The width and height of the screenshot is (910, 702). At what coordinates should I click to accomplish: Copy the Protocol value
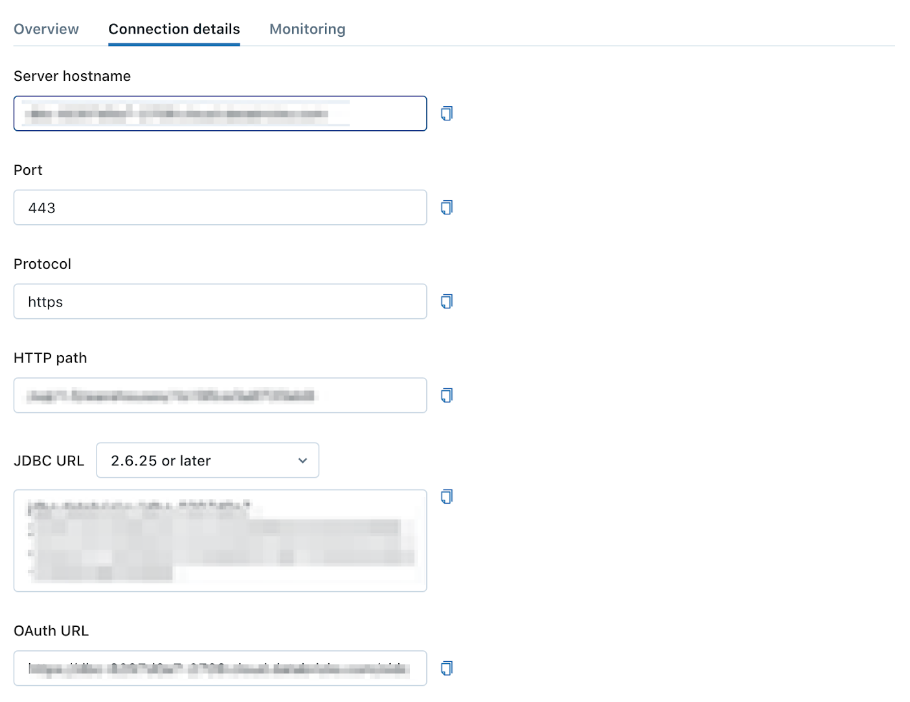[447, 301]
